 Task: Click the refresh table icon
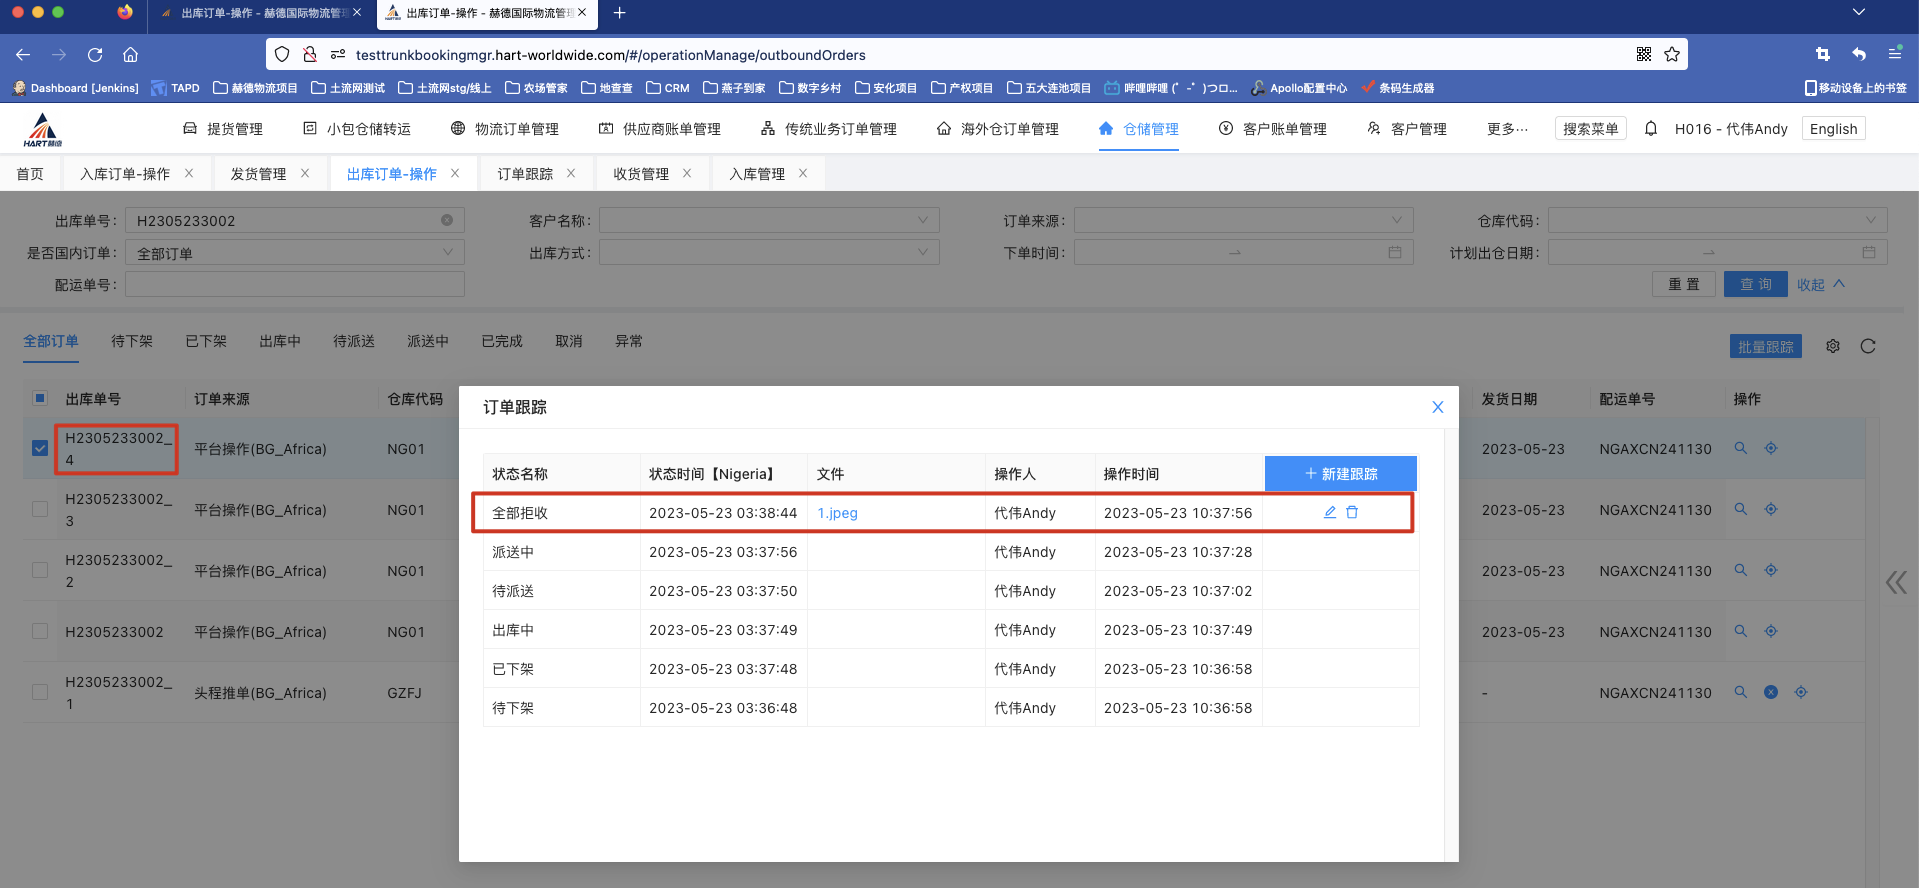pos(1867,346)
